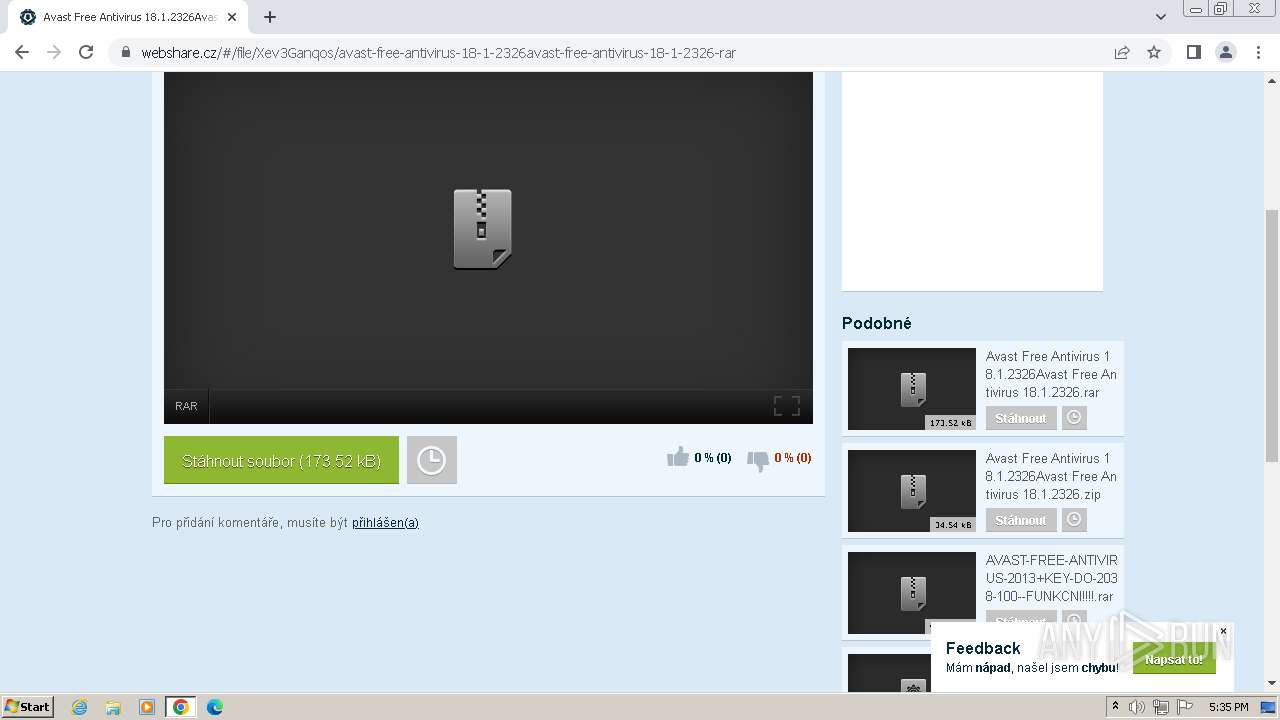
Task: Follow the přihlášen(a) login link
Action: point(385,523)
